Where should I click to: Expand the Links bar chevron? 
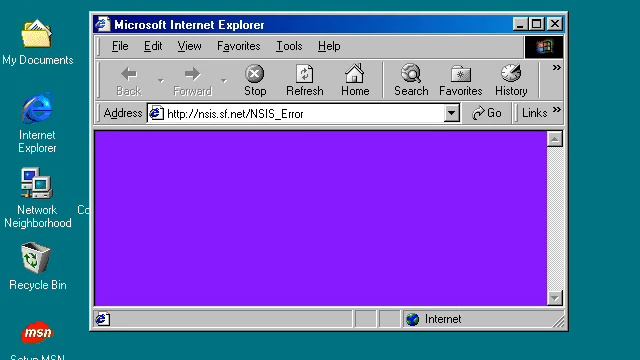pyautogui.click(x=556, y=110)
